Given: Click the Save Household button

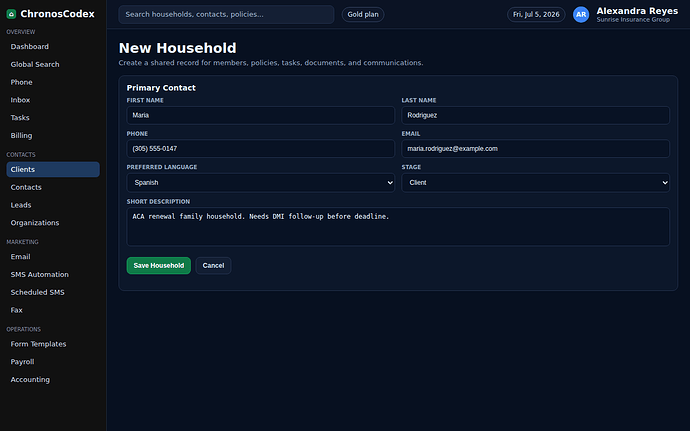Looking at the screenshot, I should [158, 265].
